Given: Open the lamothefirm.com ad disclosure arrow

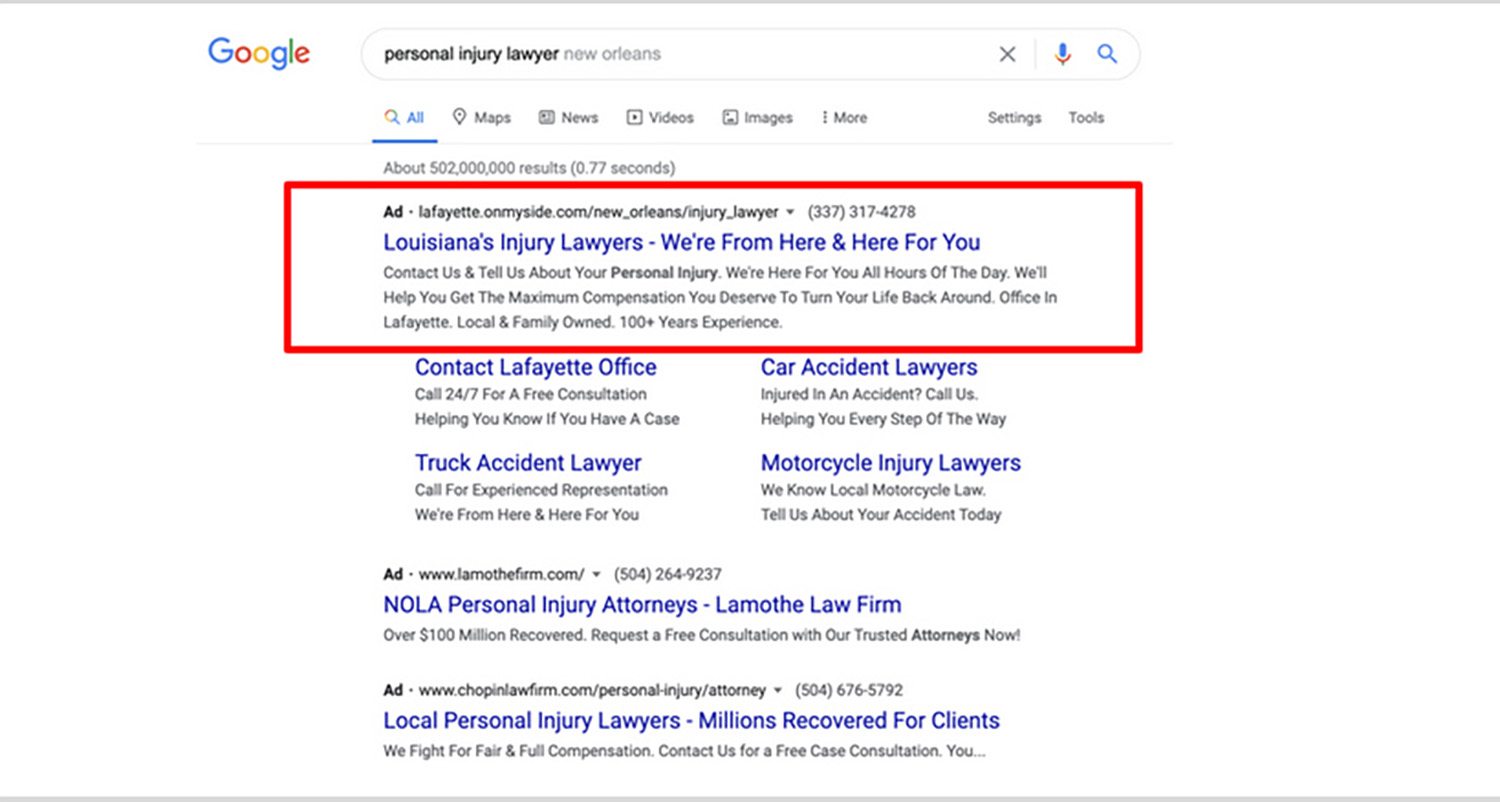Looking at the screenshot, I should tap(597, 574).
